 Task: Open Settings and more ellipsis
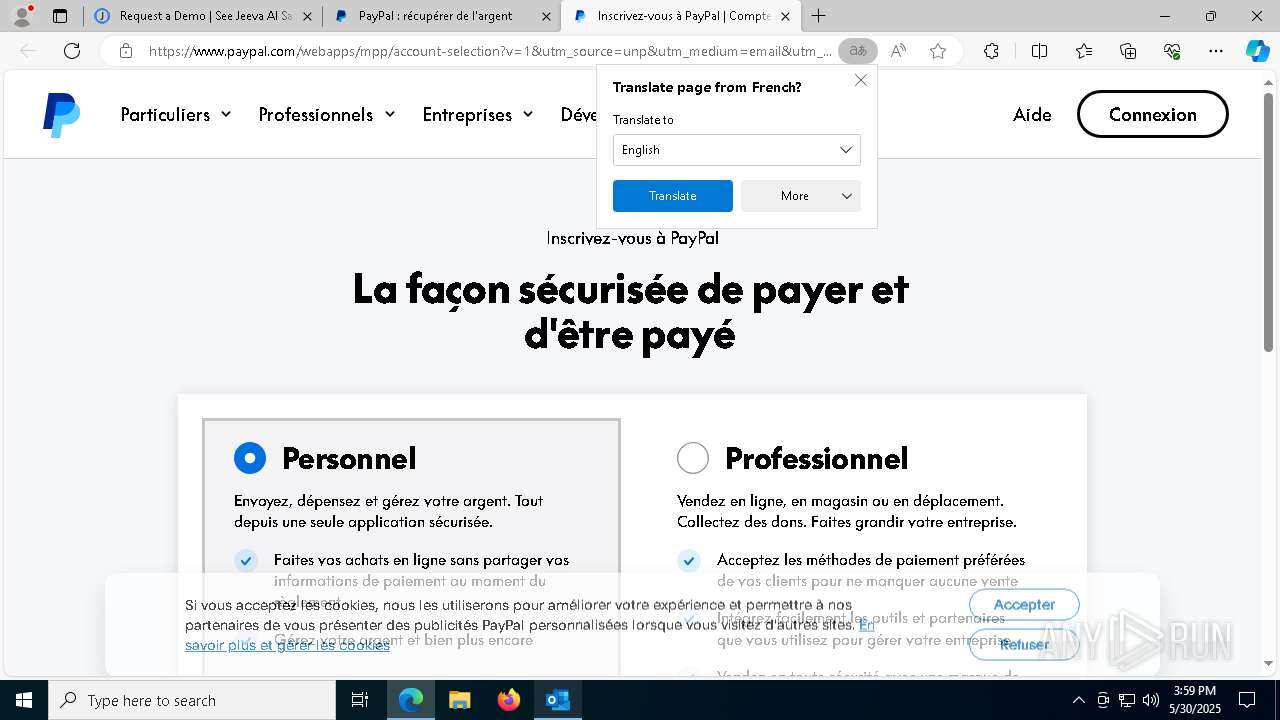pos(1216,51)
